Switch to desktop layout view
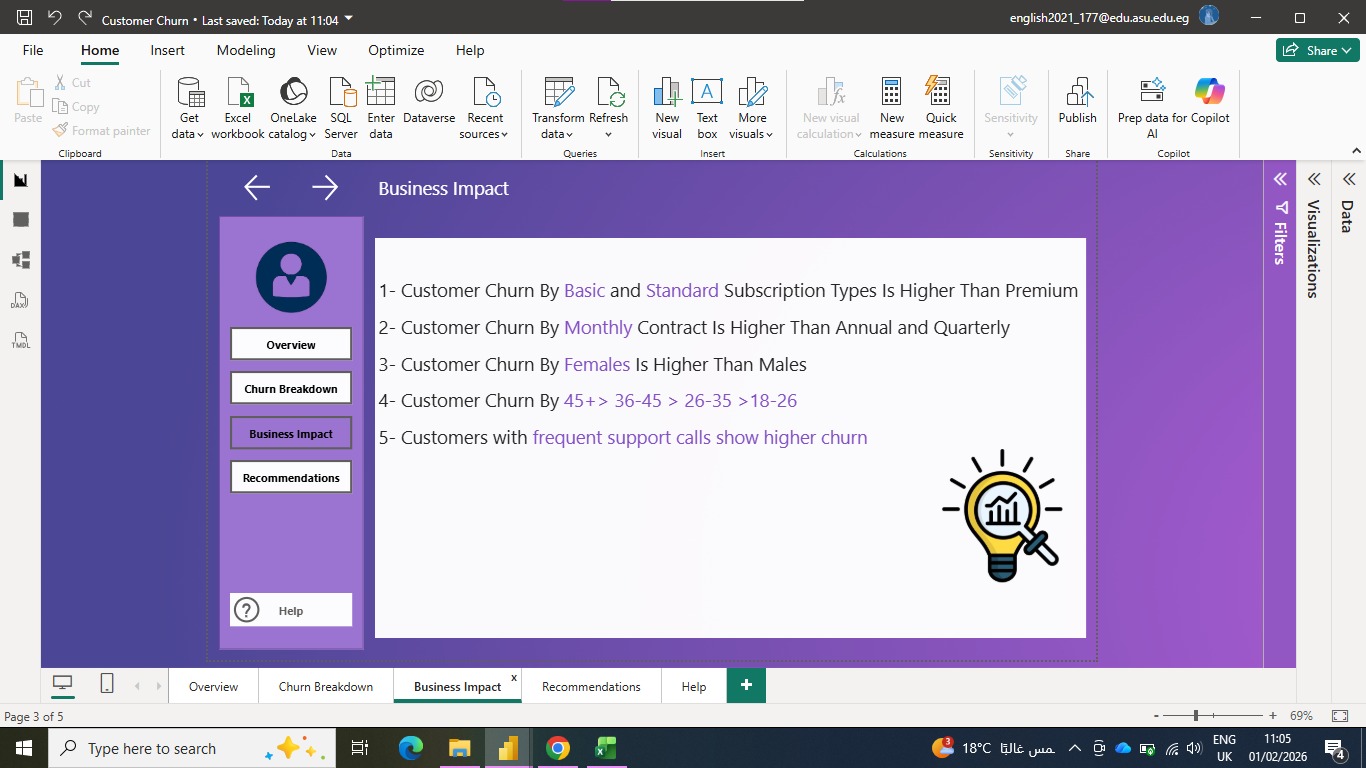 [x=63, y=683]
